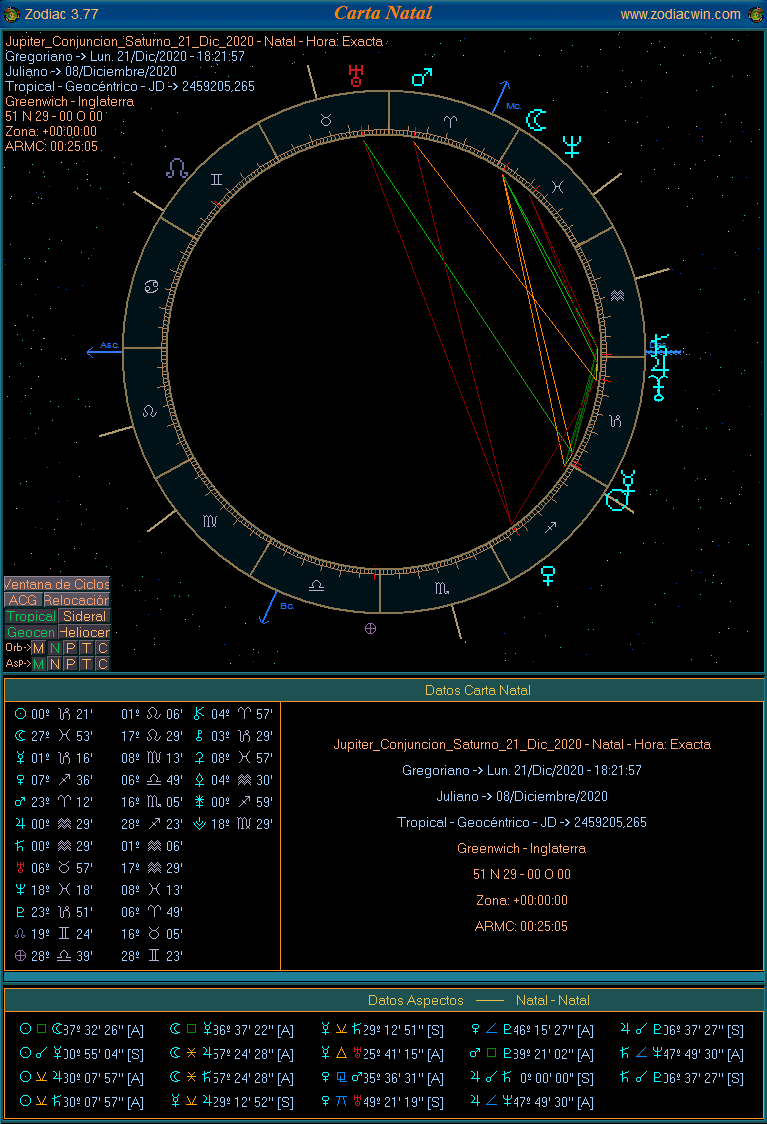Image resolution: width=767 pixels, height=1124 pixels.
Task: Toggle the Asp C option
Action: pyautogui.click(x=103, y=664)
